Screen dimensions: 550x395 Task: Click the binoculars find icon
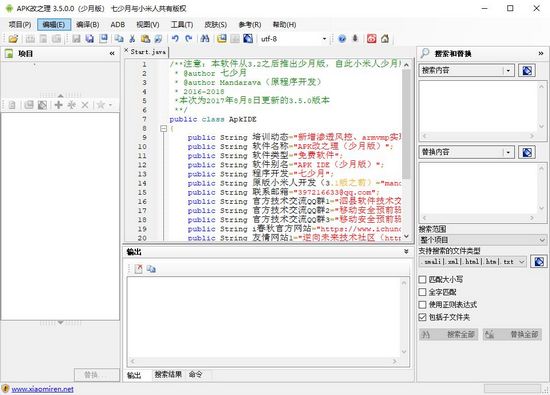pyautogui.click(x=205, y=39)
